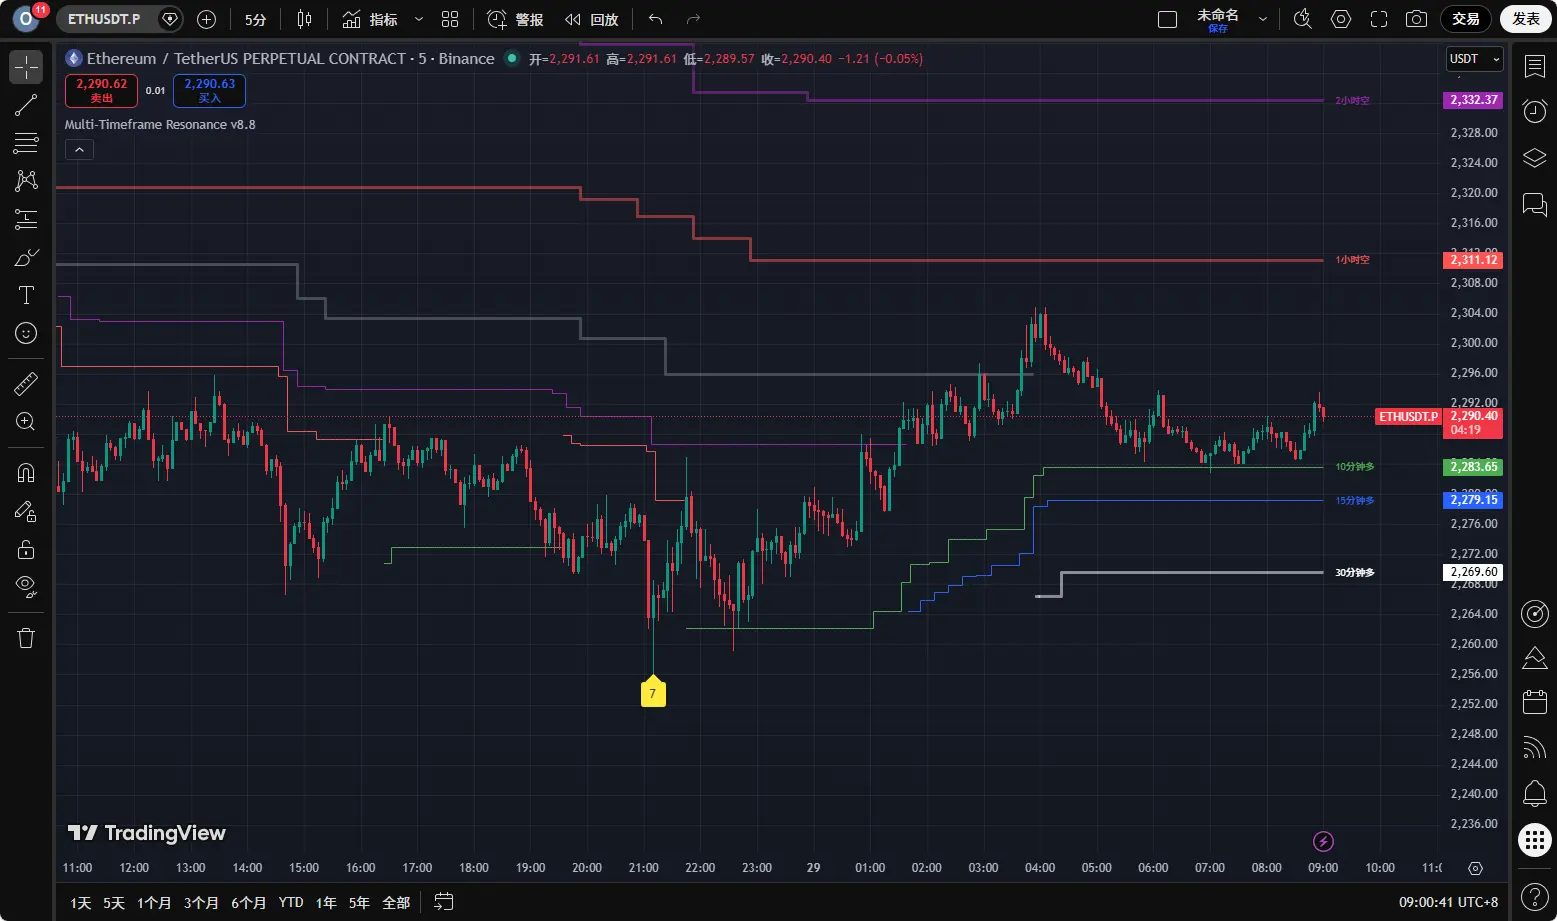Select the YTD date range

click(x=291, y=902)
